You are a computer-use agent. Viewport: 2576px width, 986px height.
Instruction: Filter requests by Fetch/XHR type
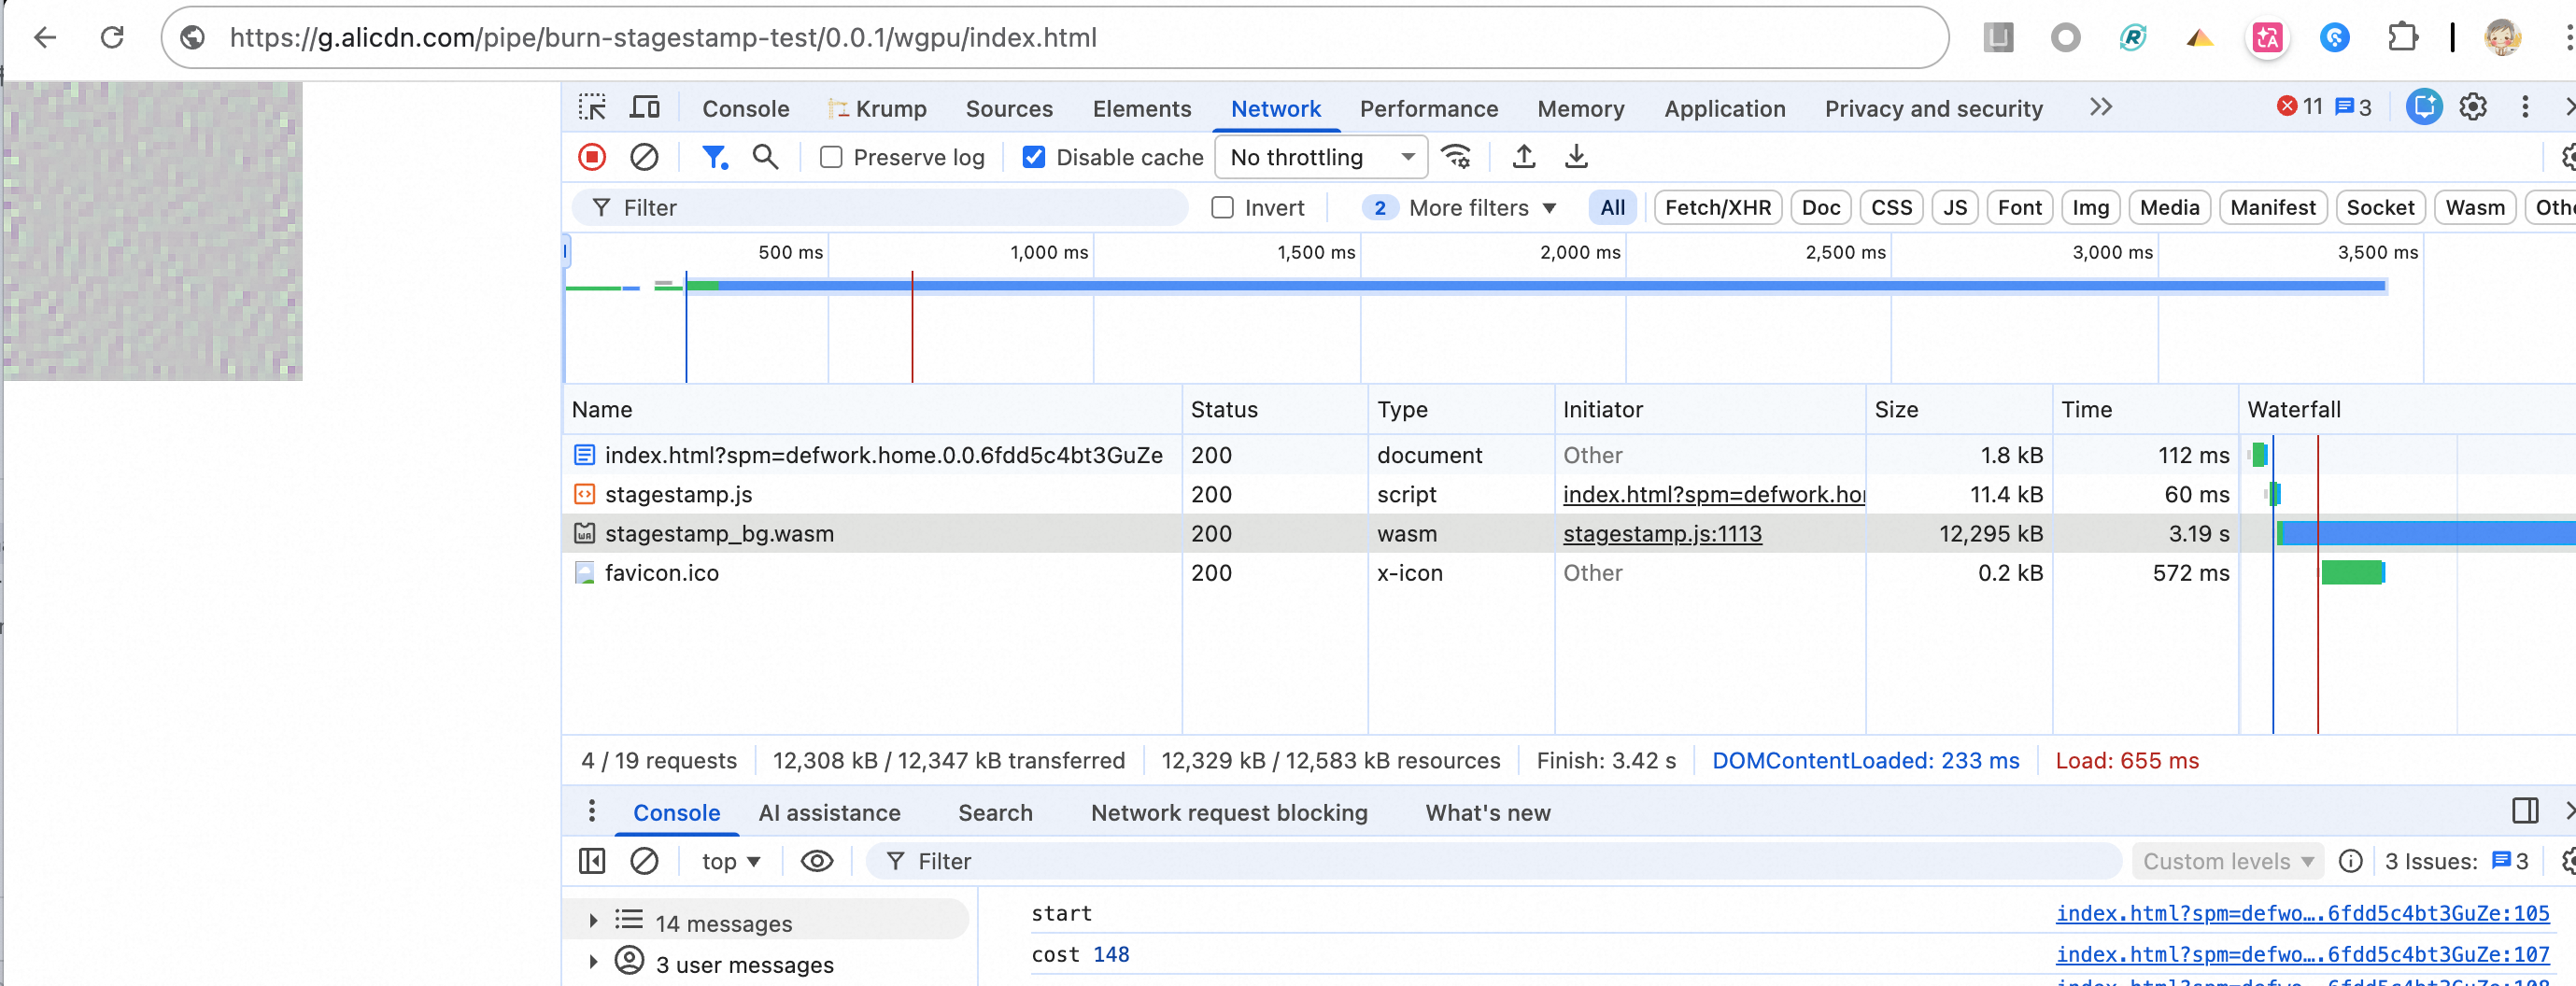pos(1717,208)
